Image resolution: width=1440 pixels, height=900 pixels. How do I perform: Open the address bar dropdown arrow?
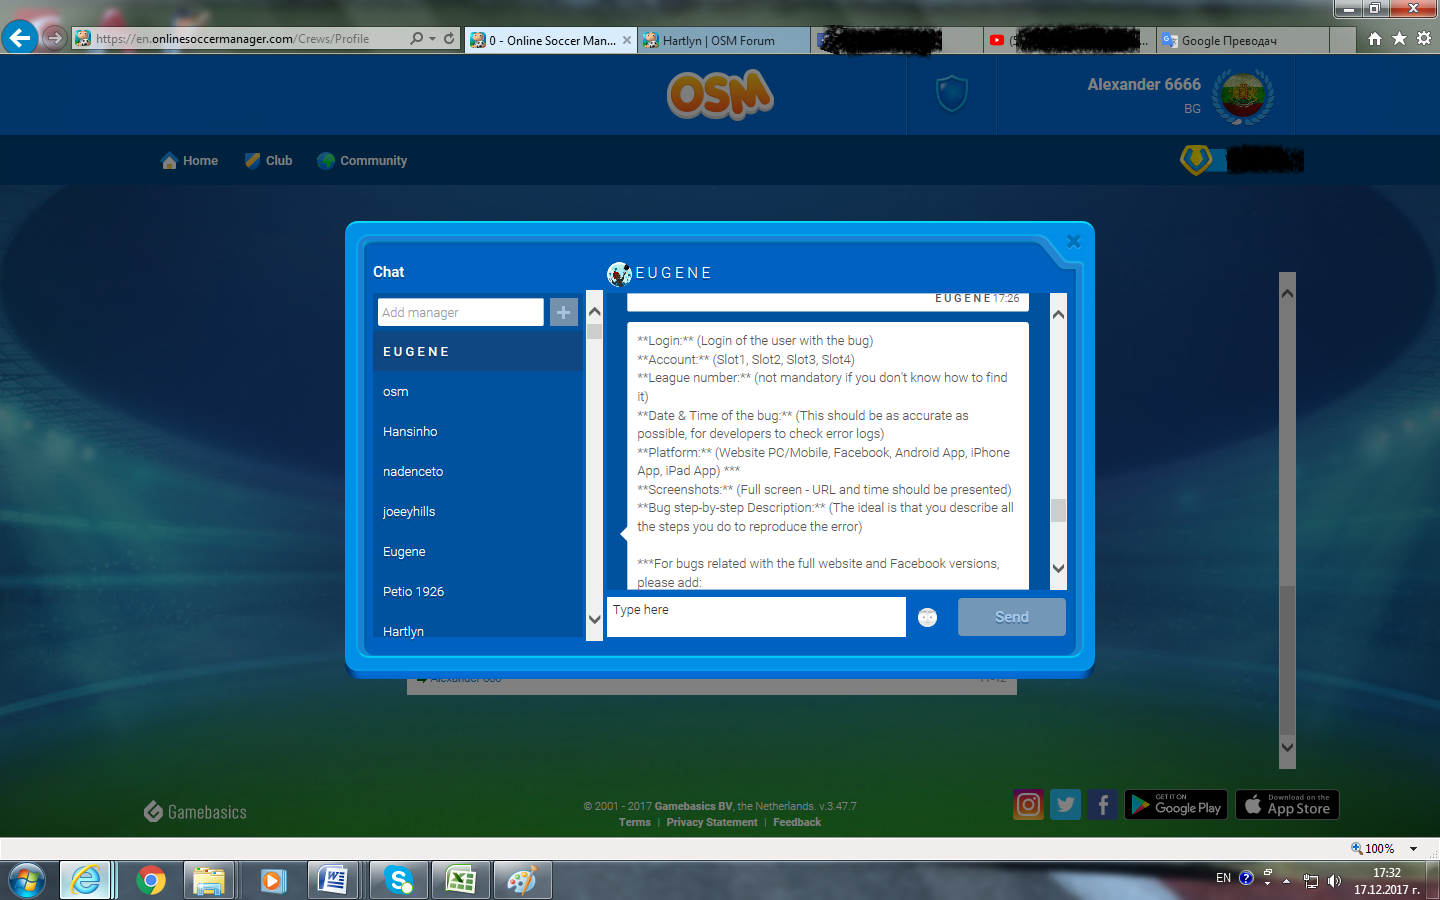[x=432, y=38]
